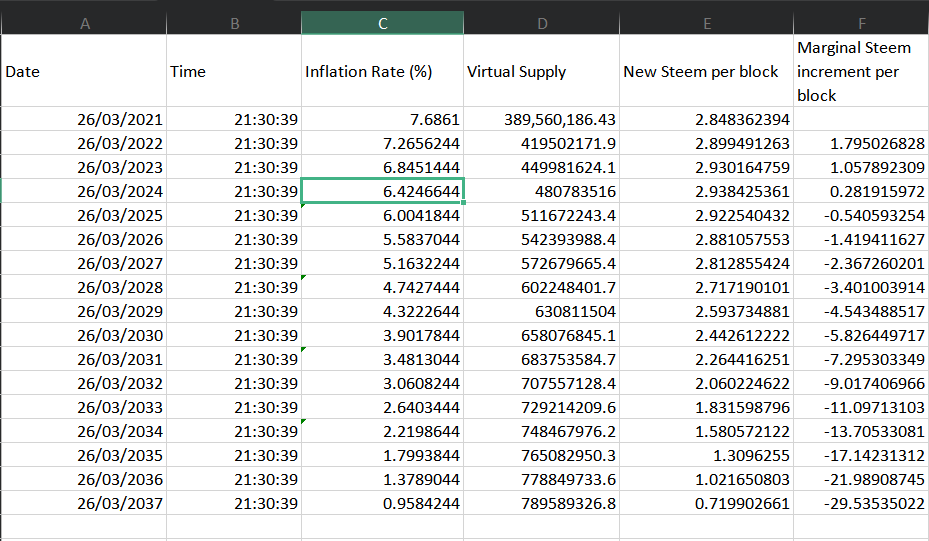This screenshot has width=929, height=541.
Task: Select New Steem cell 1.831598796
Action: coord(706,407)
